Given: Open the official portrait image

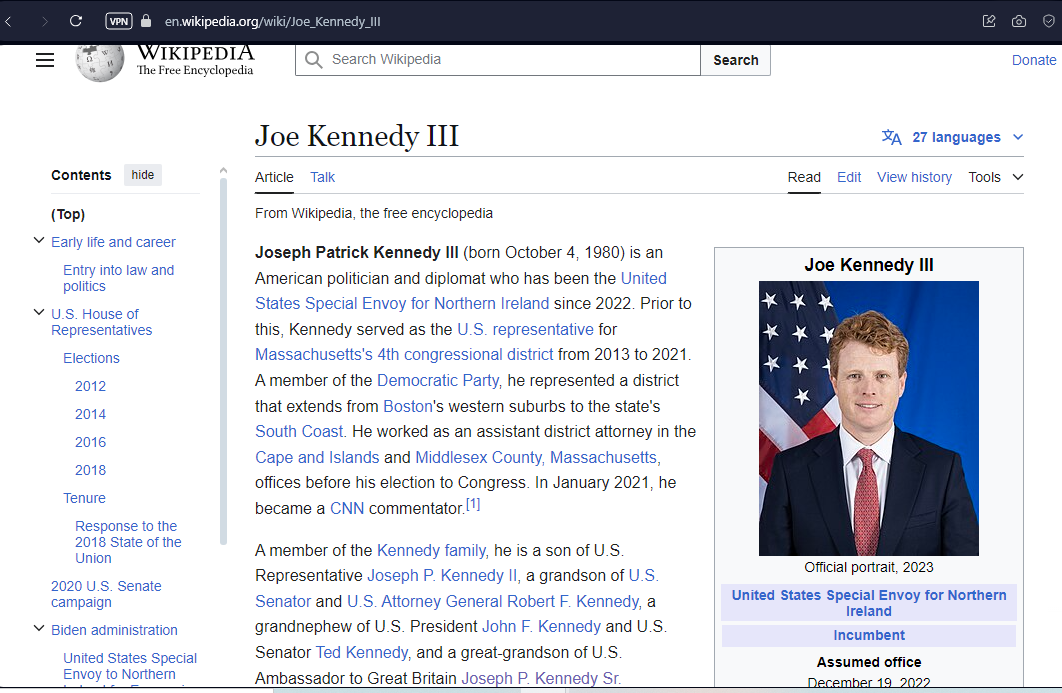Looking at the screenshot, I should (868, 418).
